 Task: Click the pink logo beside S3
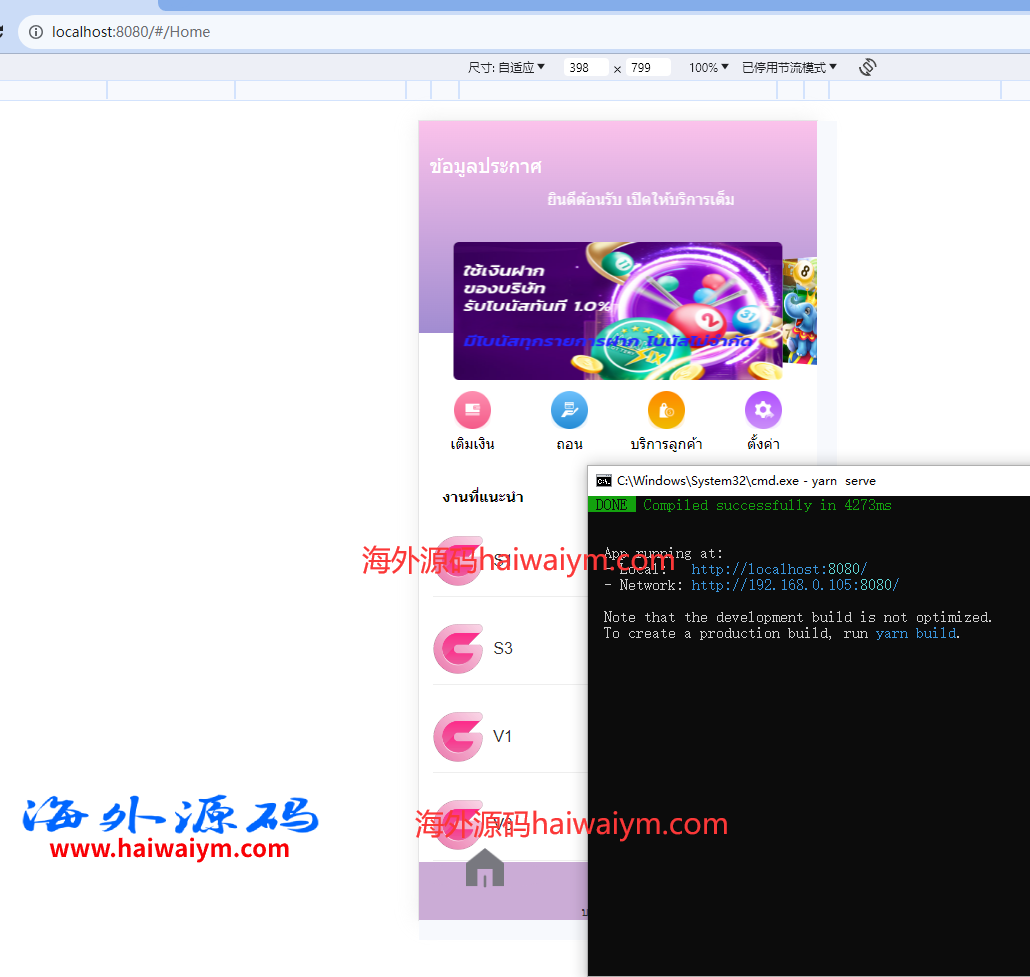(458, 648)
